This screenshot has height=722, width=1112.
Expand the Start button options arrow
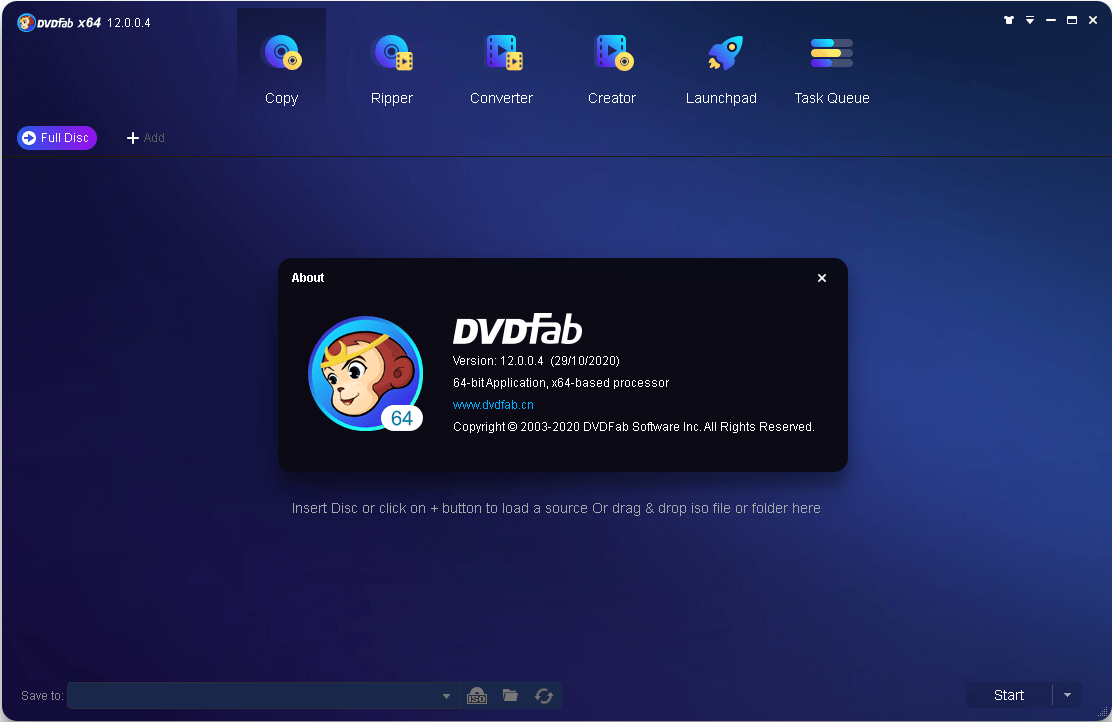[x=1067, y=695]
